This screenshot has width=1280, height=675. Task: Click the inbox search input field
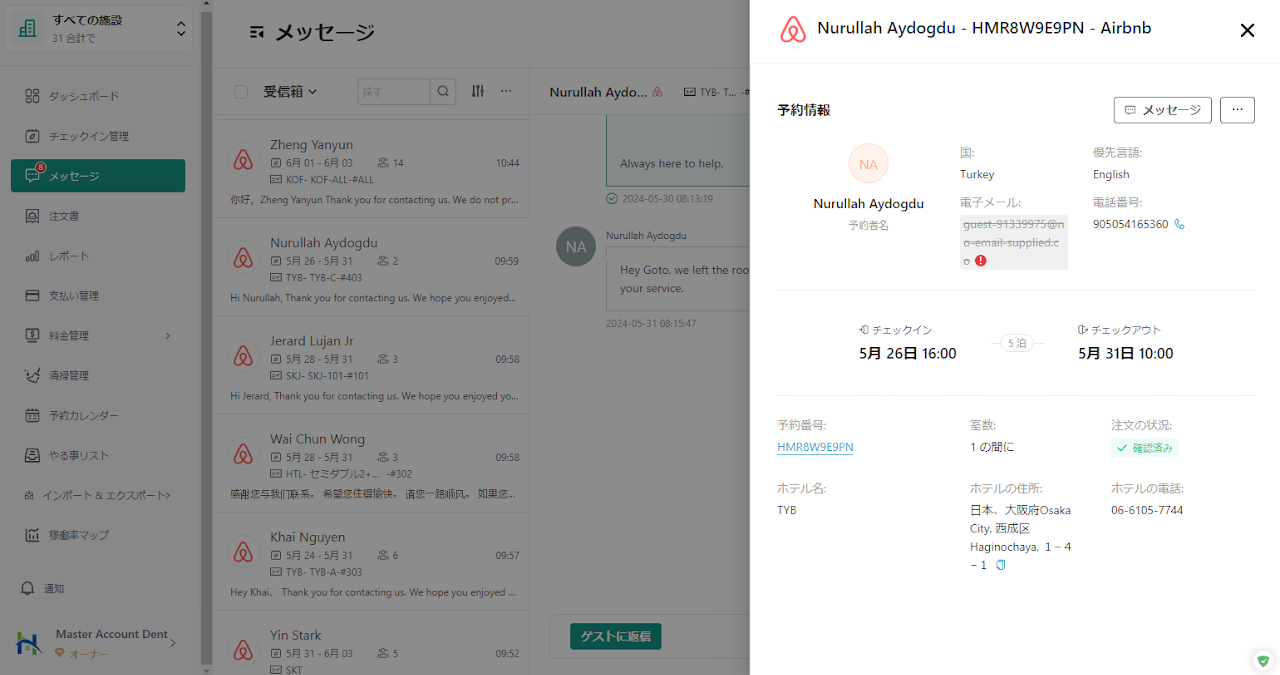pos(394,92)
